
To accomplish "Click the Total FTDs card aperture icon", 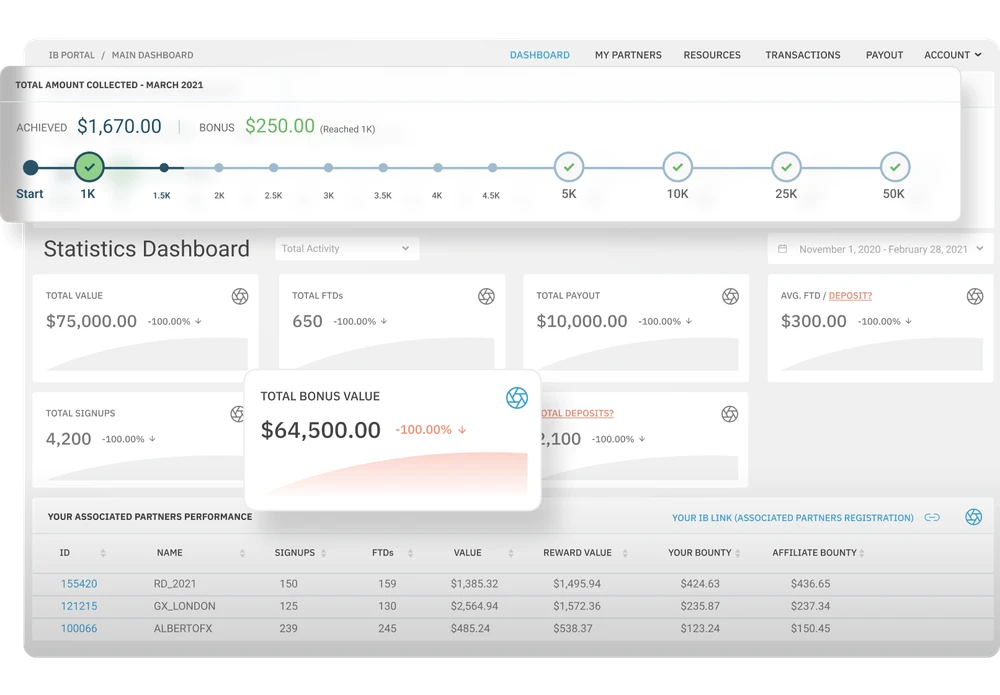I will pos(486,296).
